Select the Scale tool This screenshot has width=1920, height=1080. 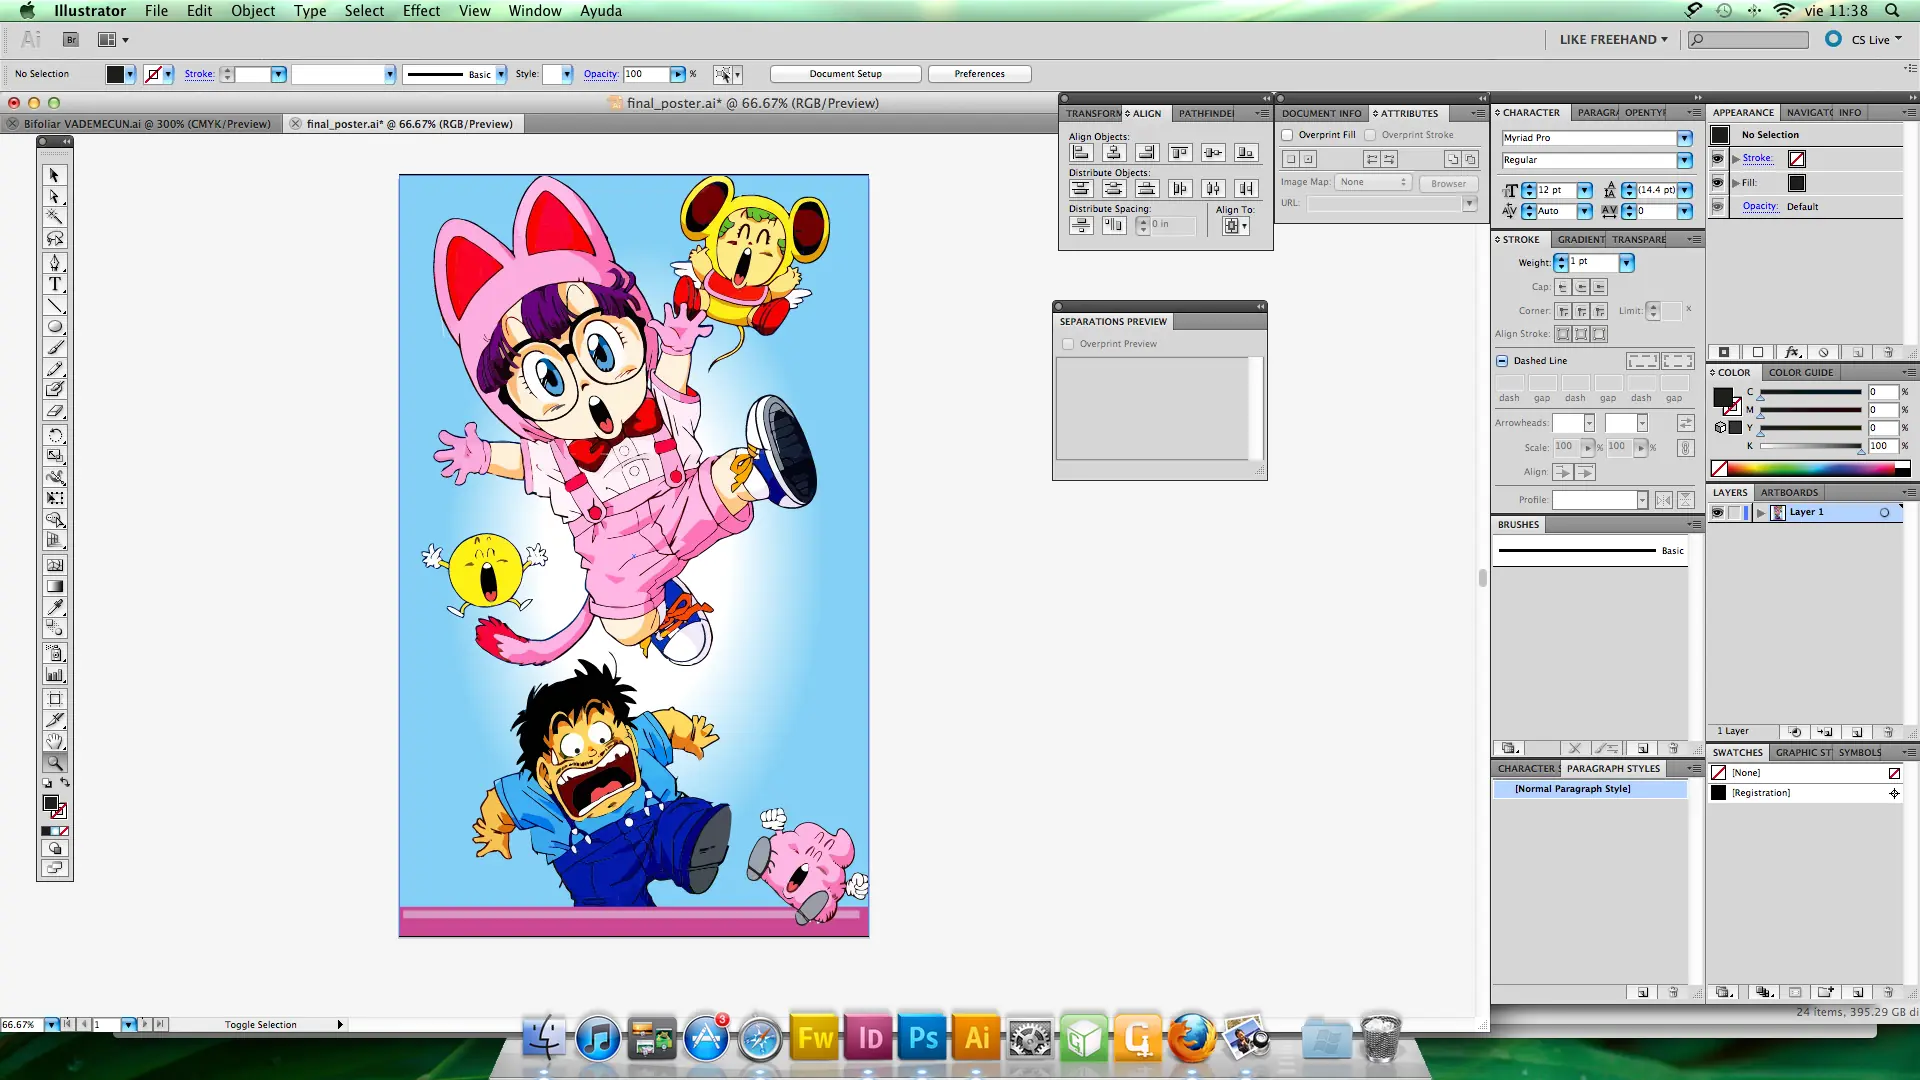54,456
